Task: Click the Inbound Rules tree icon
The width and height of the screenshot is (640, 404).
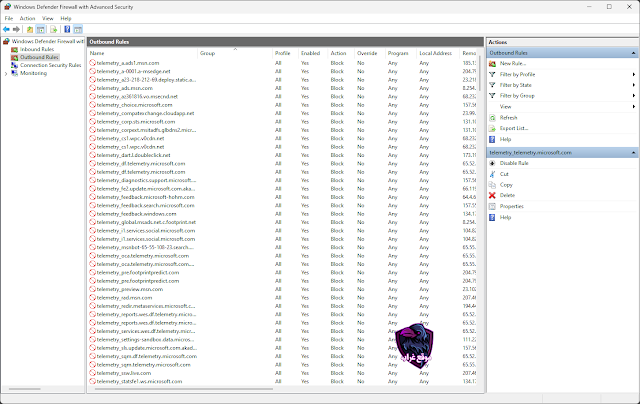Action: pyautogui.click(x=15, y=49)
